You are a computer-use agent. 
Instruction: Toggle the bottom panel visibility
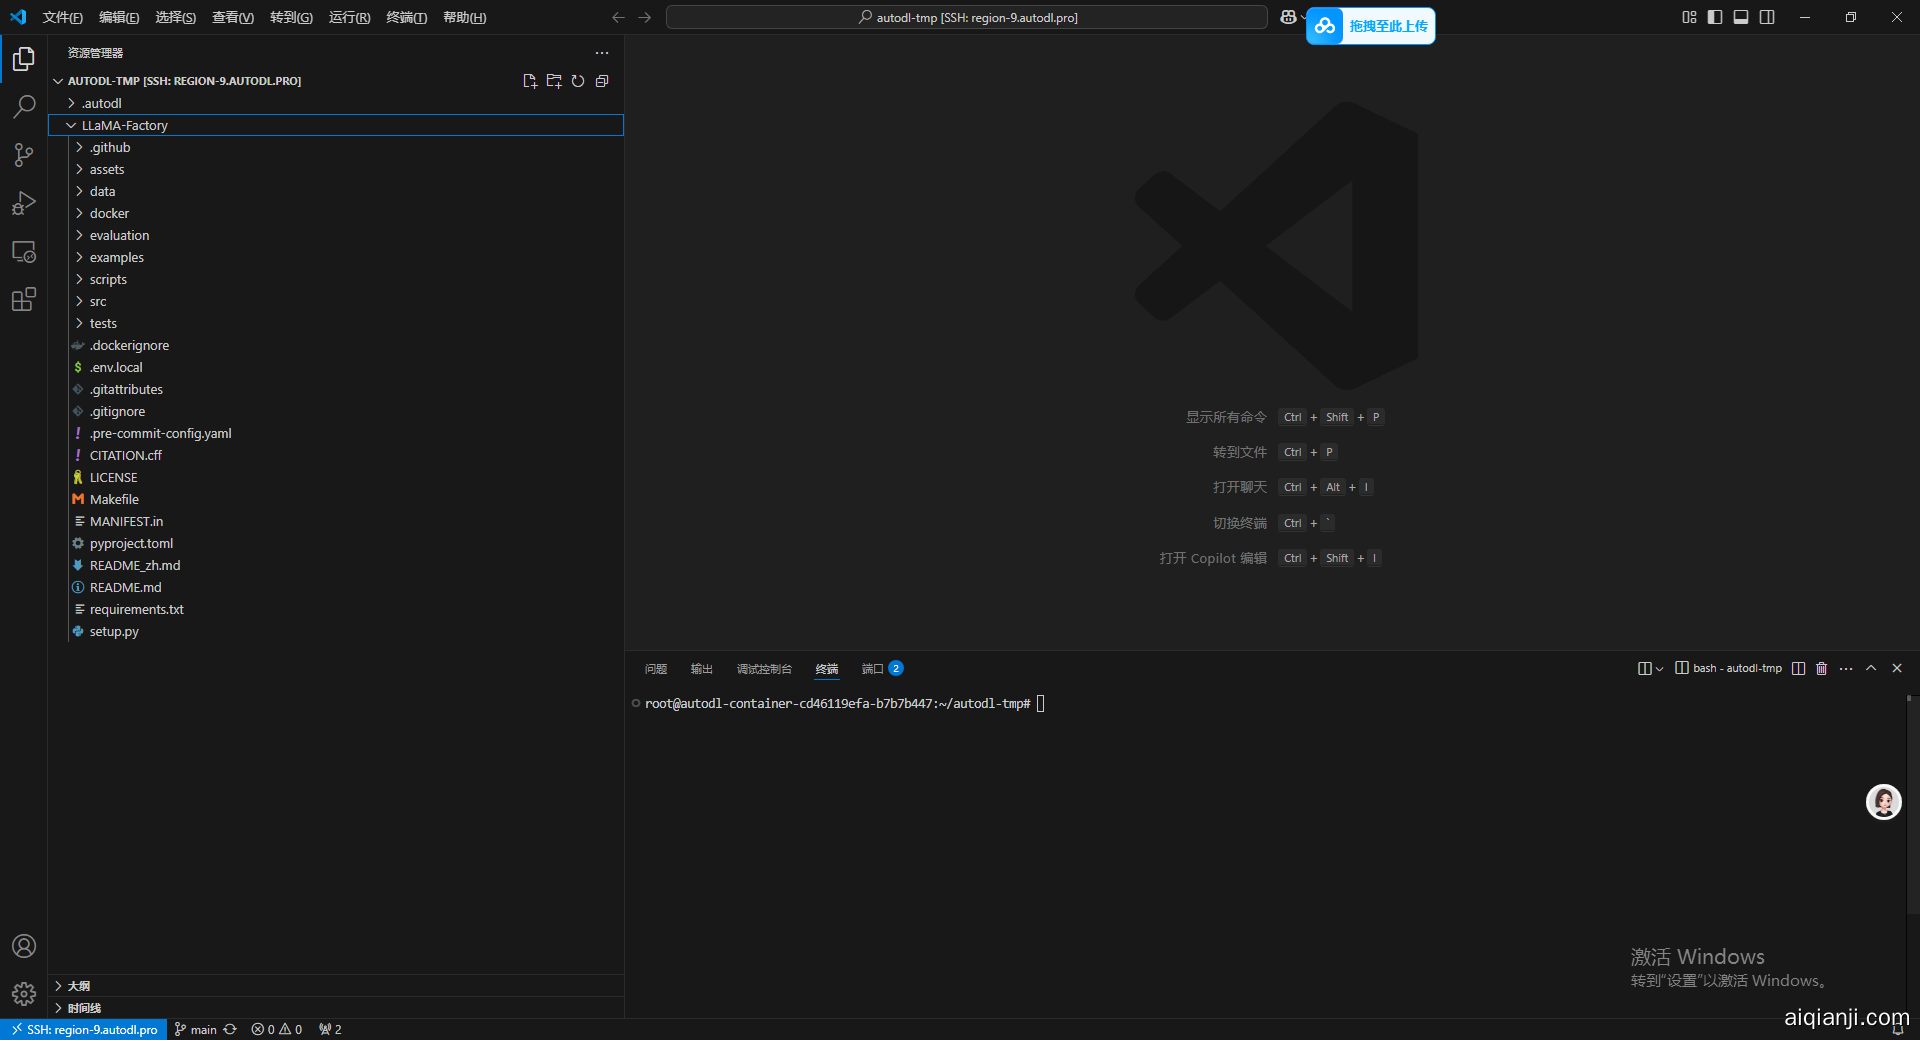(x=1741, y=17)
